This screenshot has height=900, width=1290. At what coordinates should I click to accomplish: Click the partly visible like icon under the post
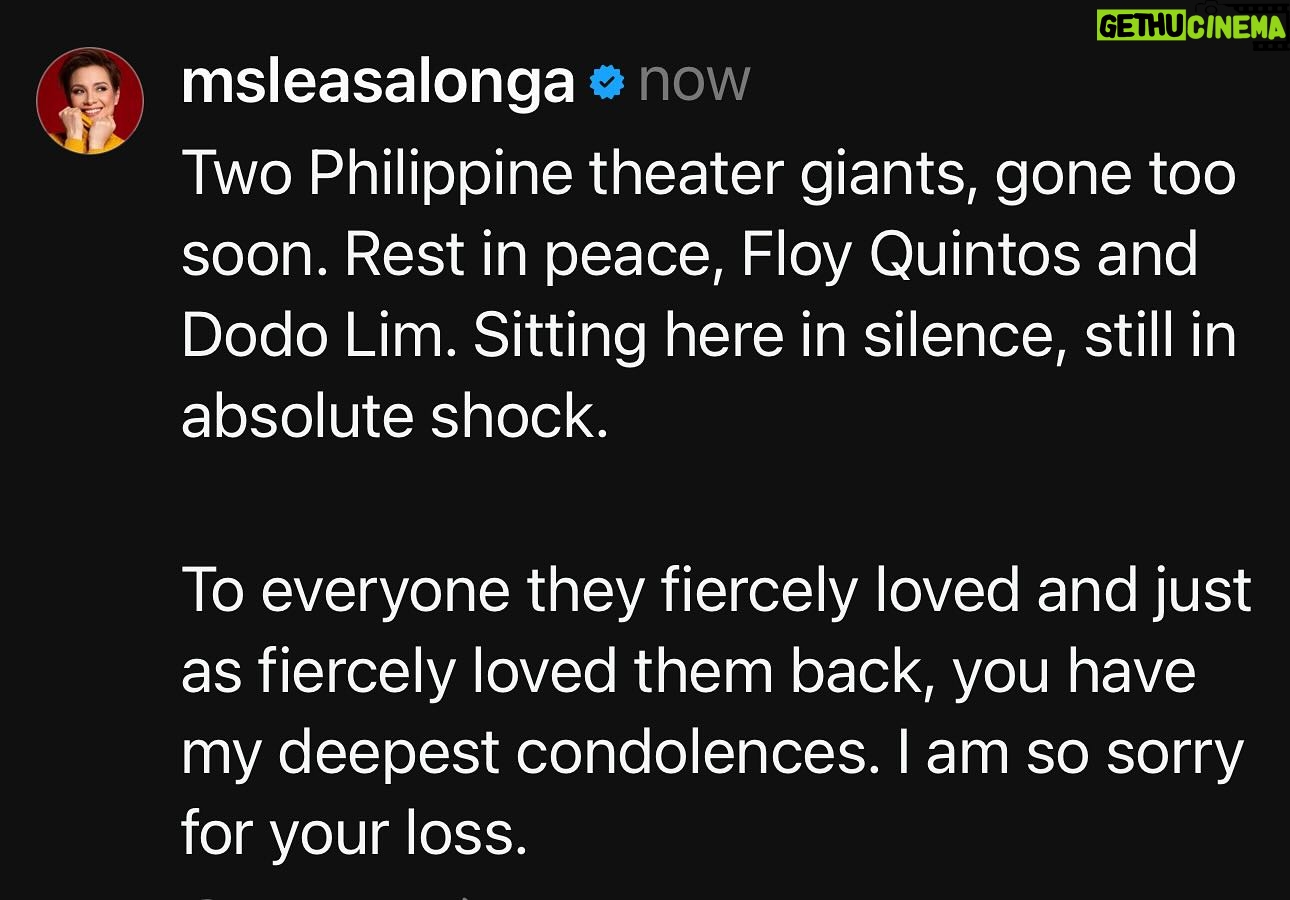pyautogui.click(x=204, y=896)
